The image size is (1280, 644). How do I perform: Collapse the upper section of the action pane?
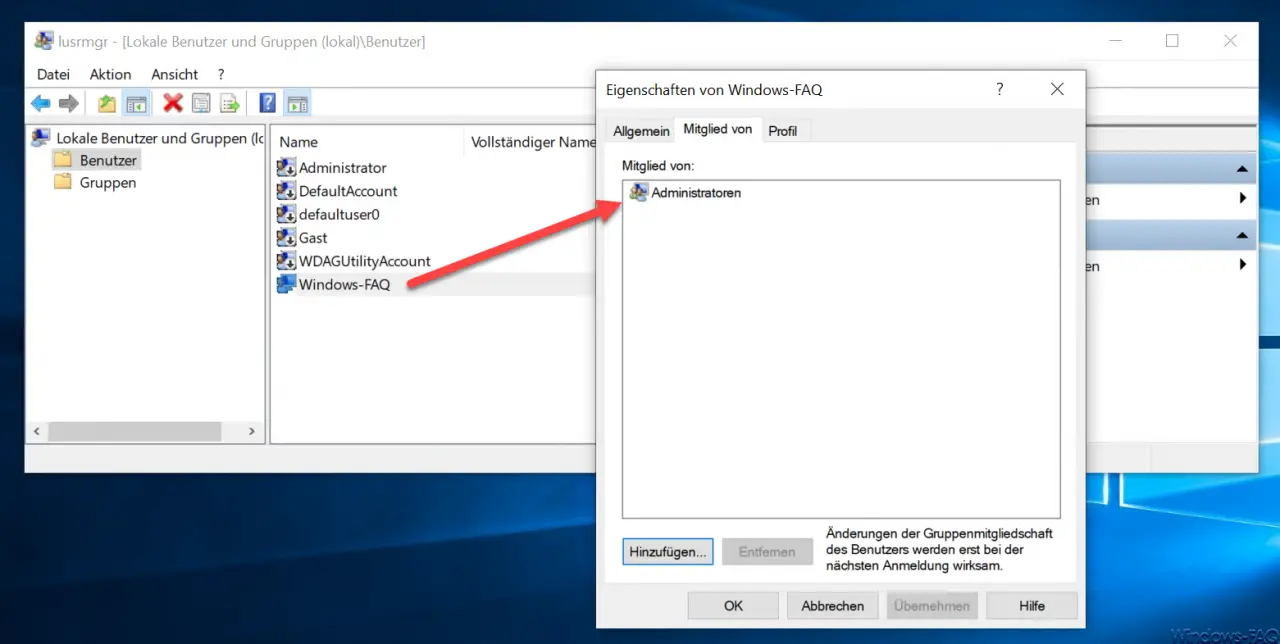click(1242, 169)
